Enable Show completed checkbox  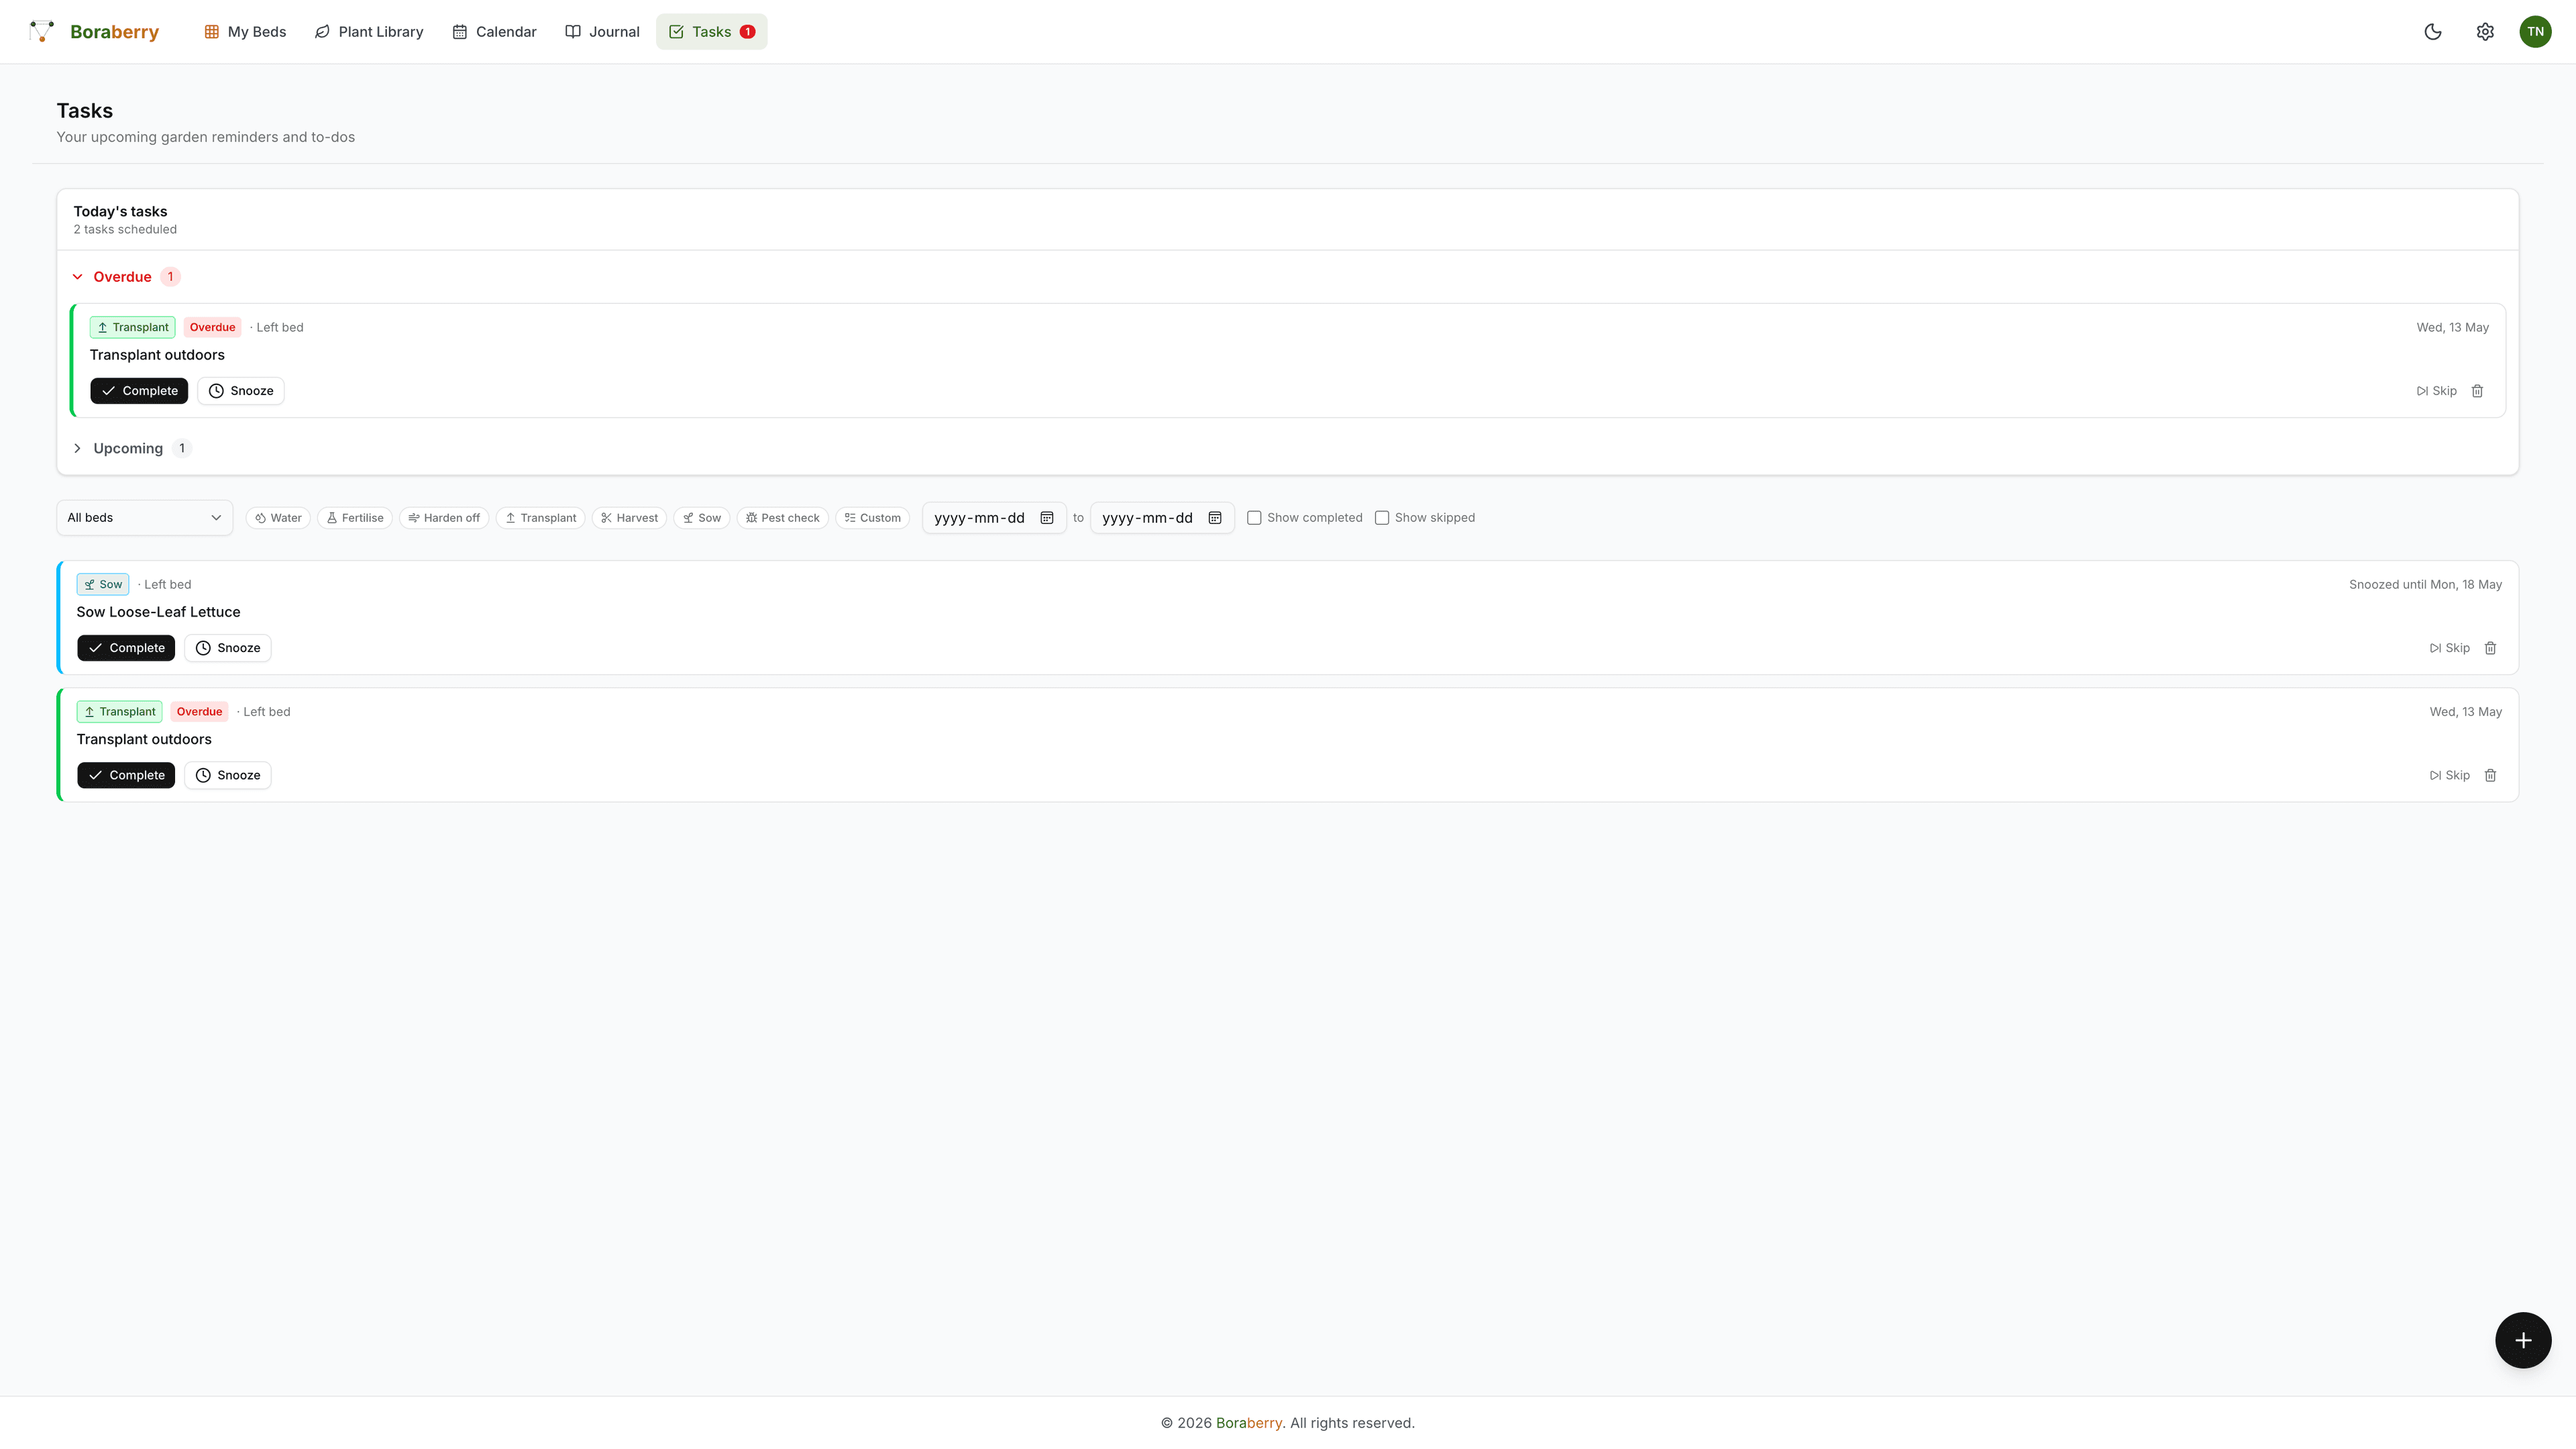pyautogui.click(x=1254, y=518)
